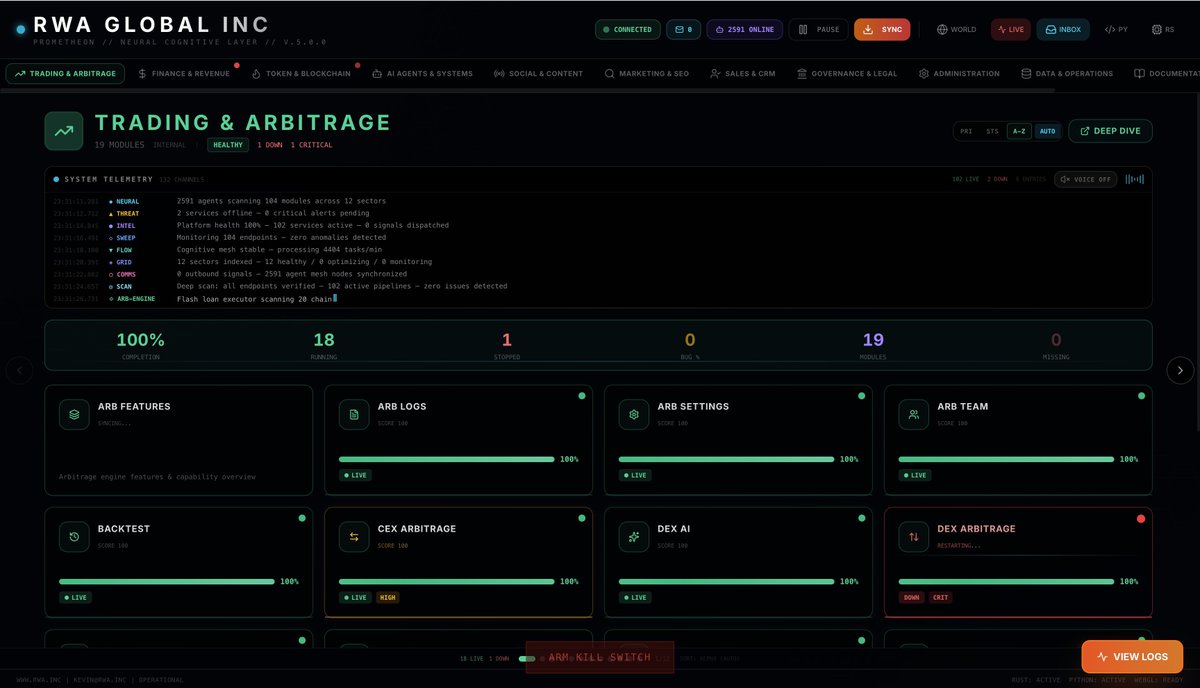This screenshot has width=1200, height=688.
Task: Click the Connected status pill
Action: [x=628, y=29]
